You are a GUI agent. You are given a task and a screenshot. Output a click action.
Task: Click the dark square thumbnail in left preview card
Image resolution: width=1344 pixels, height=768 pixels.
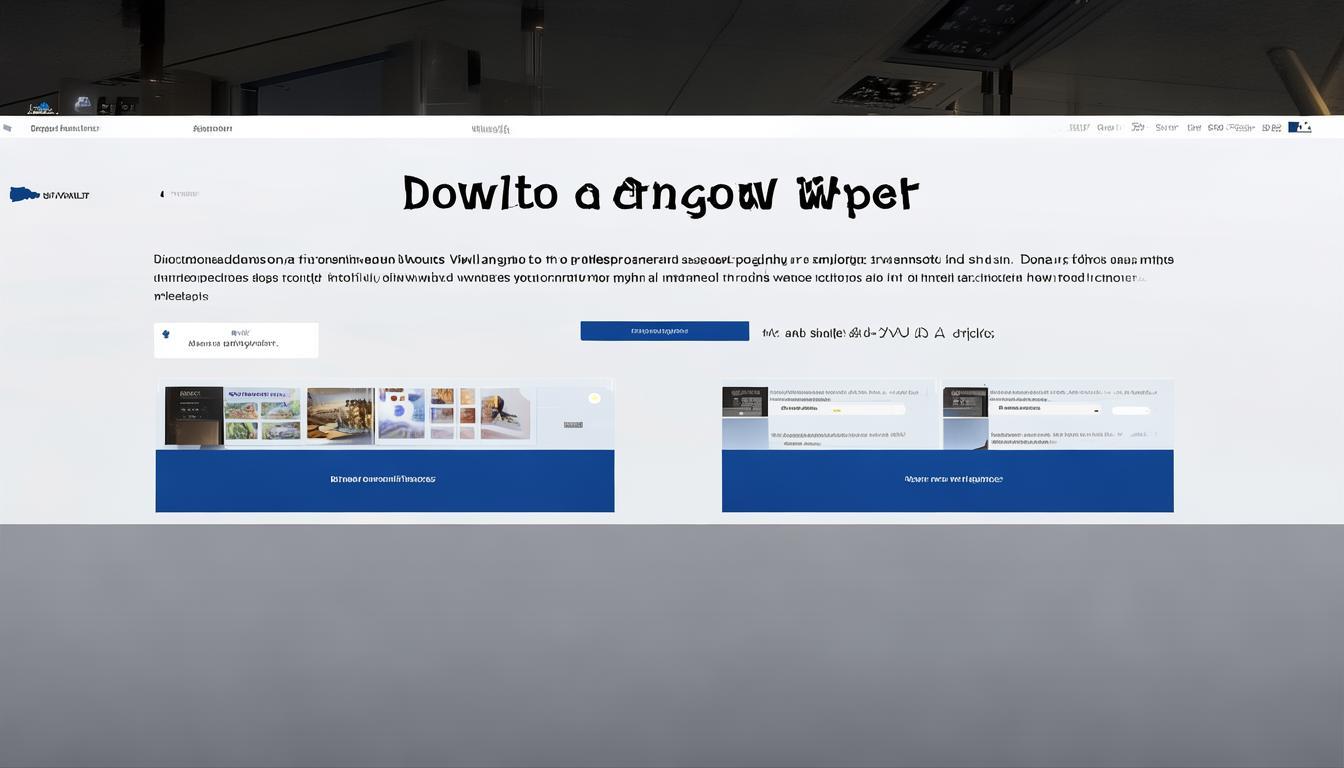tap(193, 415)
